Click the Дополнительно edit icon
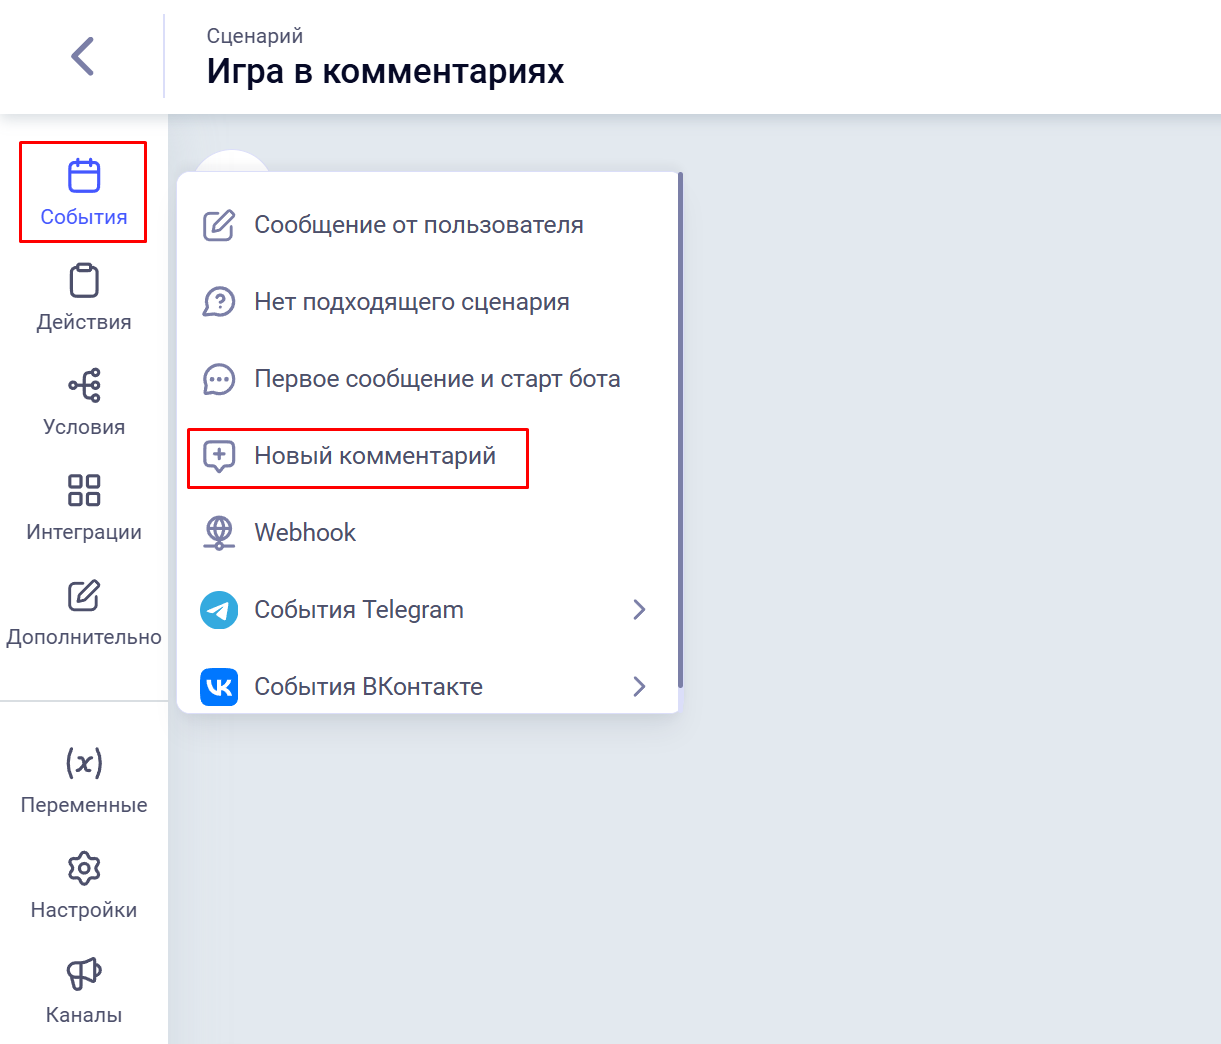This screenshot has height=1044, width=1221. [84, 596]
